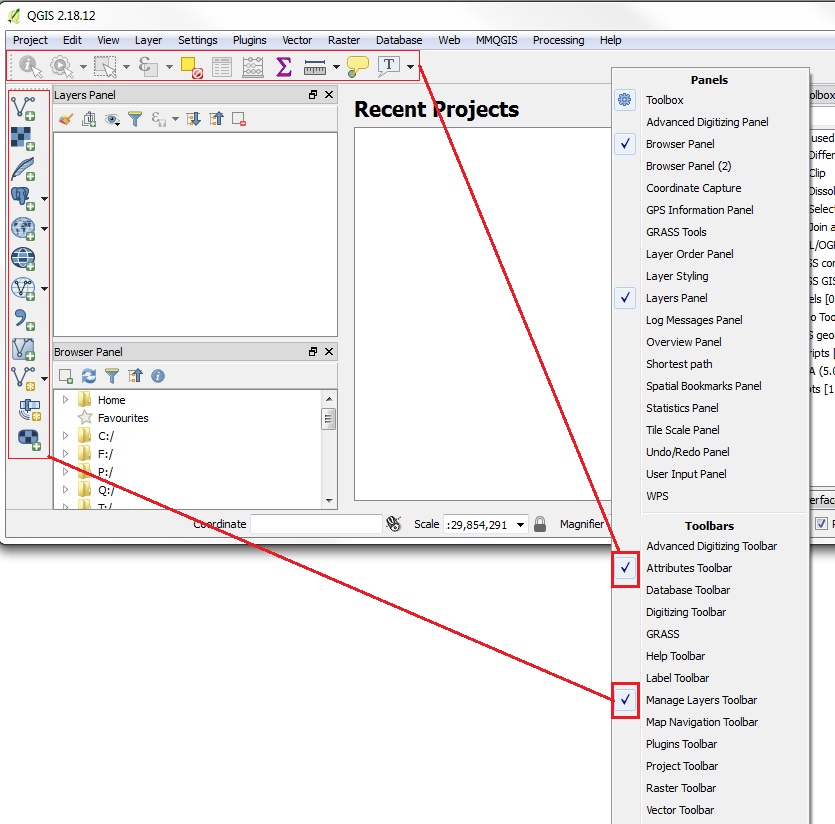The width and height of the screenshot is (835, 824).
Task: Show the Statistical Summary sigma tool
Action: (x=284, y=67)
